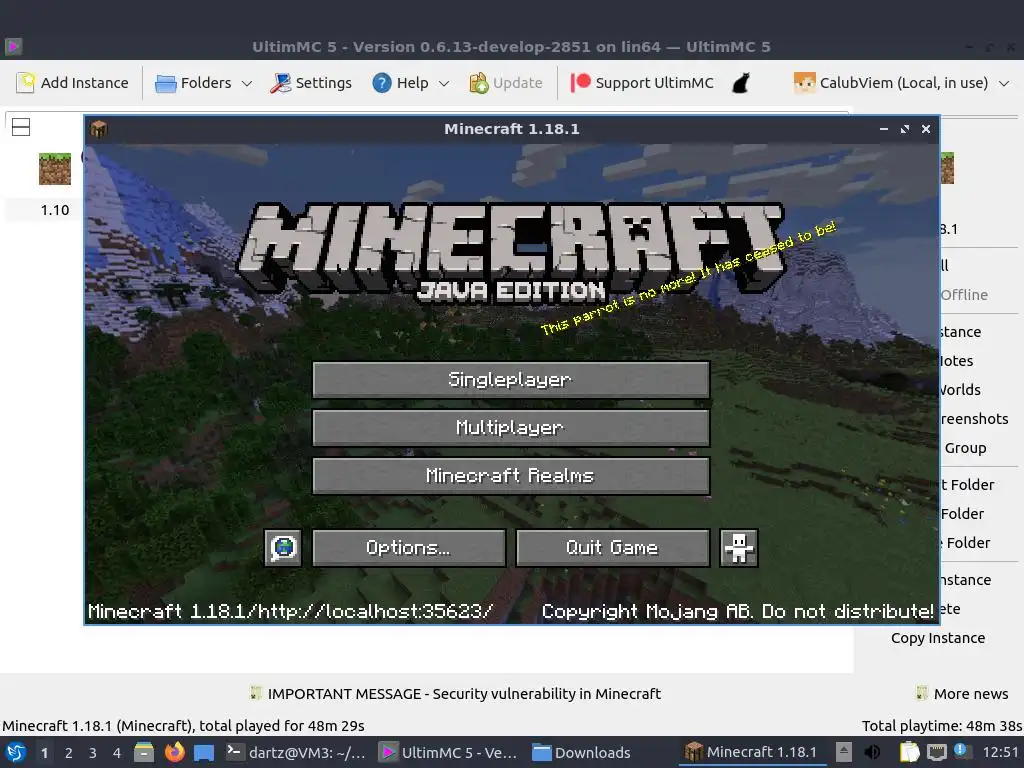Open the clipboard manager tray icon
The height and width of the screenshot is (768, 1024).
(x=909, y=752)
